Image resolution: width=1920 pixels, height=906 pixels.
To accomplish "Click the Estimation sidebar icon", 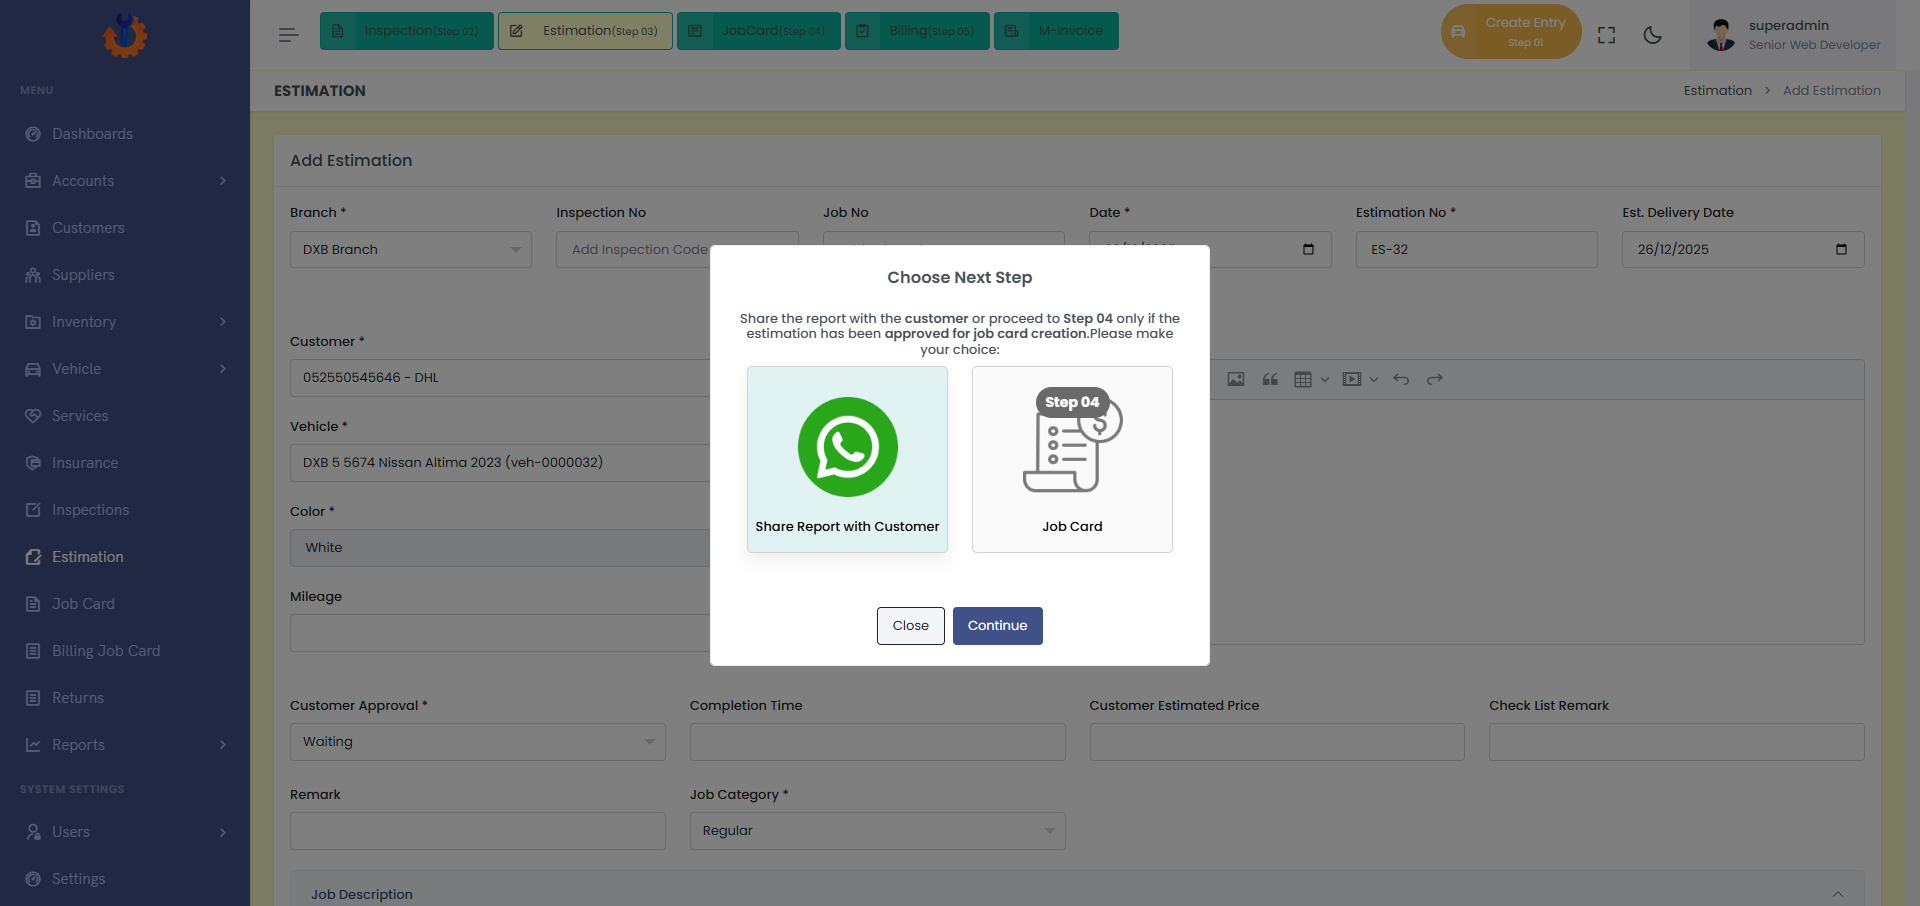I will (33, 557).
